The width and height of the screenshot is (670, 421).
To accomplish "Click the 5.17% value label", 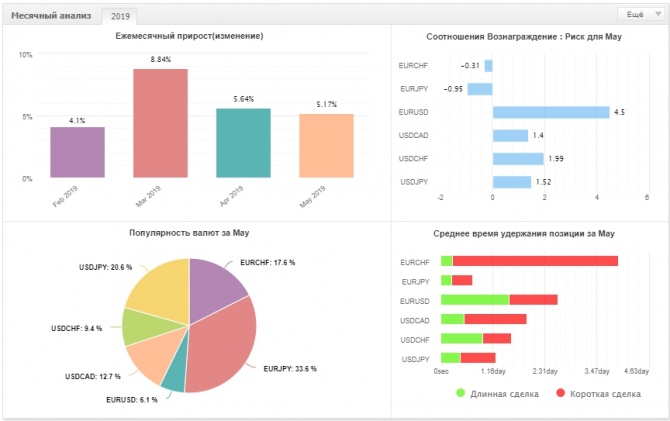I will pos(326,104).
